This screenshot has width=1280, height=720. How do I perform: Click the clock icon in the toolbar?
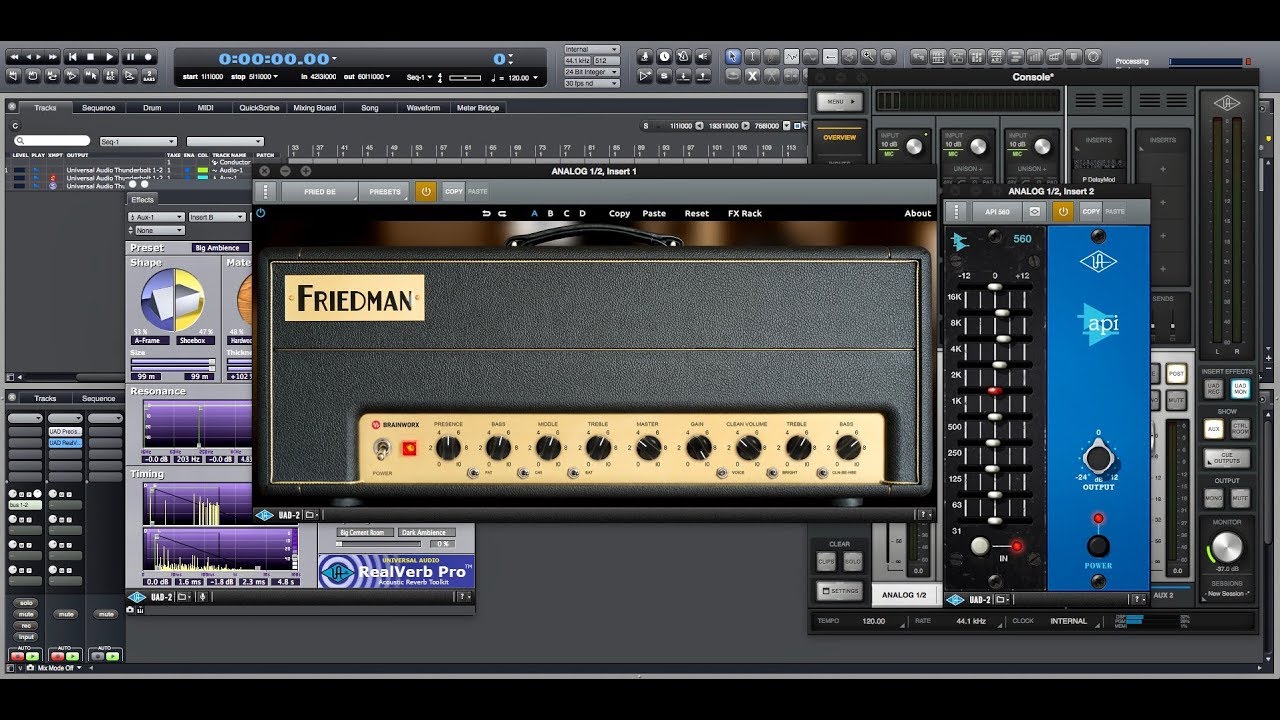[664, 56]
